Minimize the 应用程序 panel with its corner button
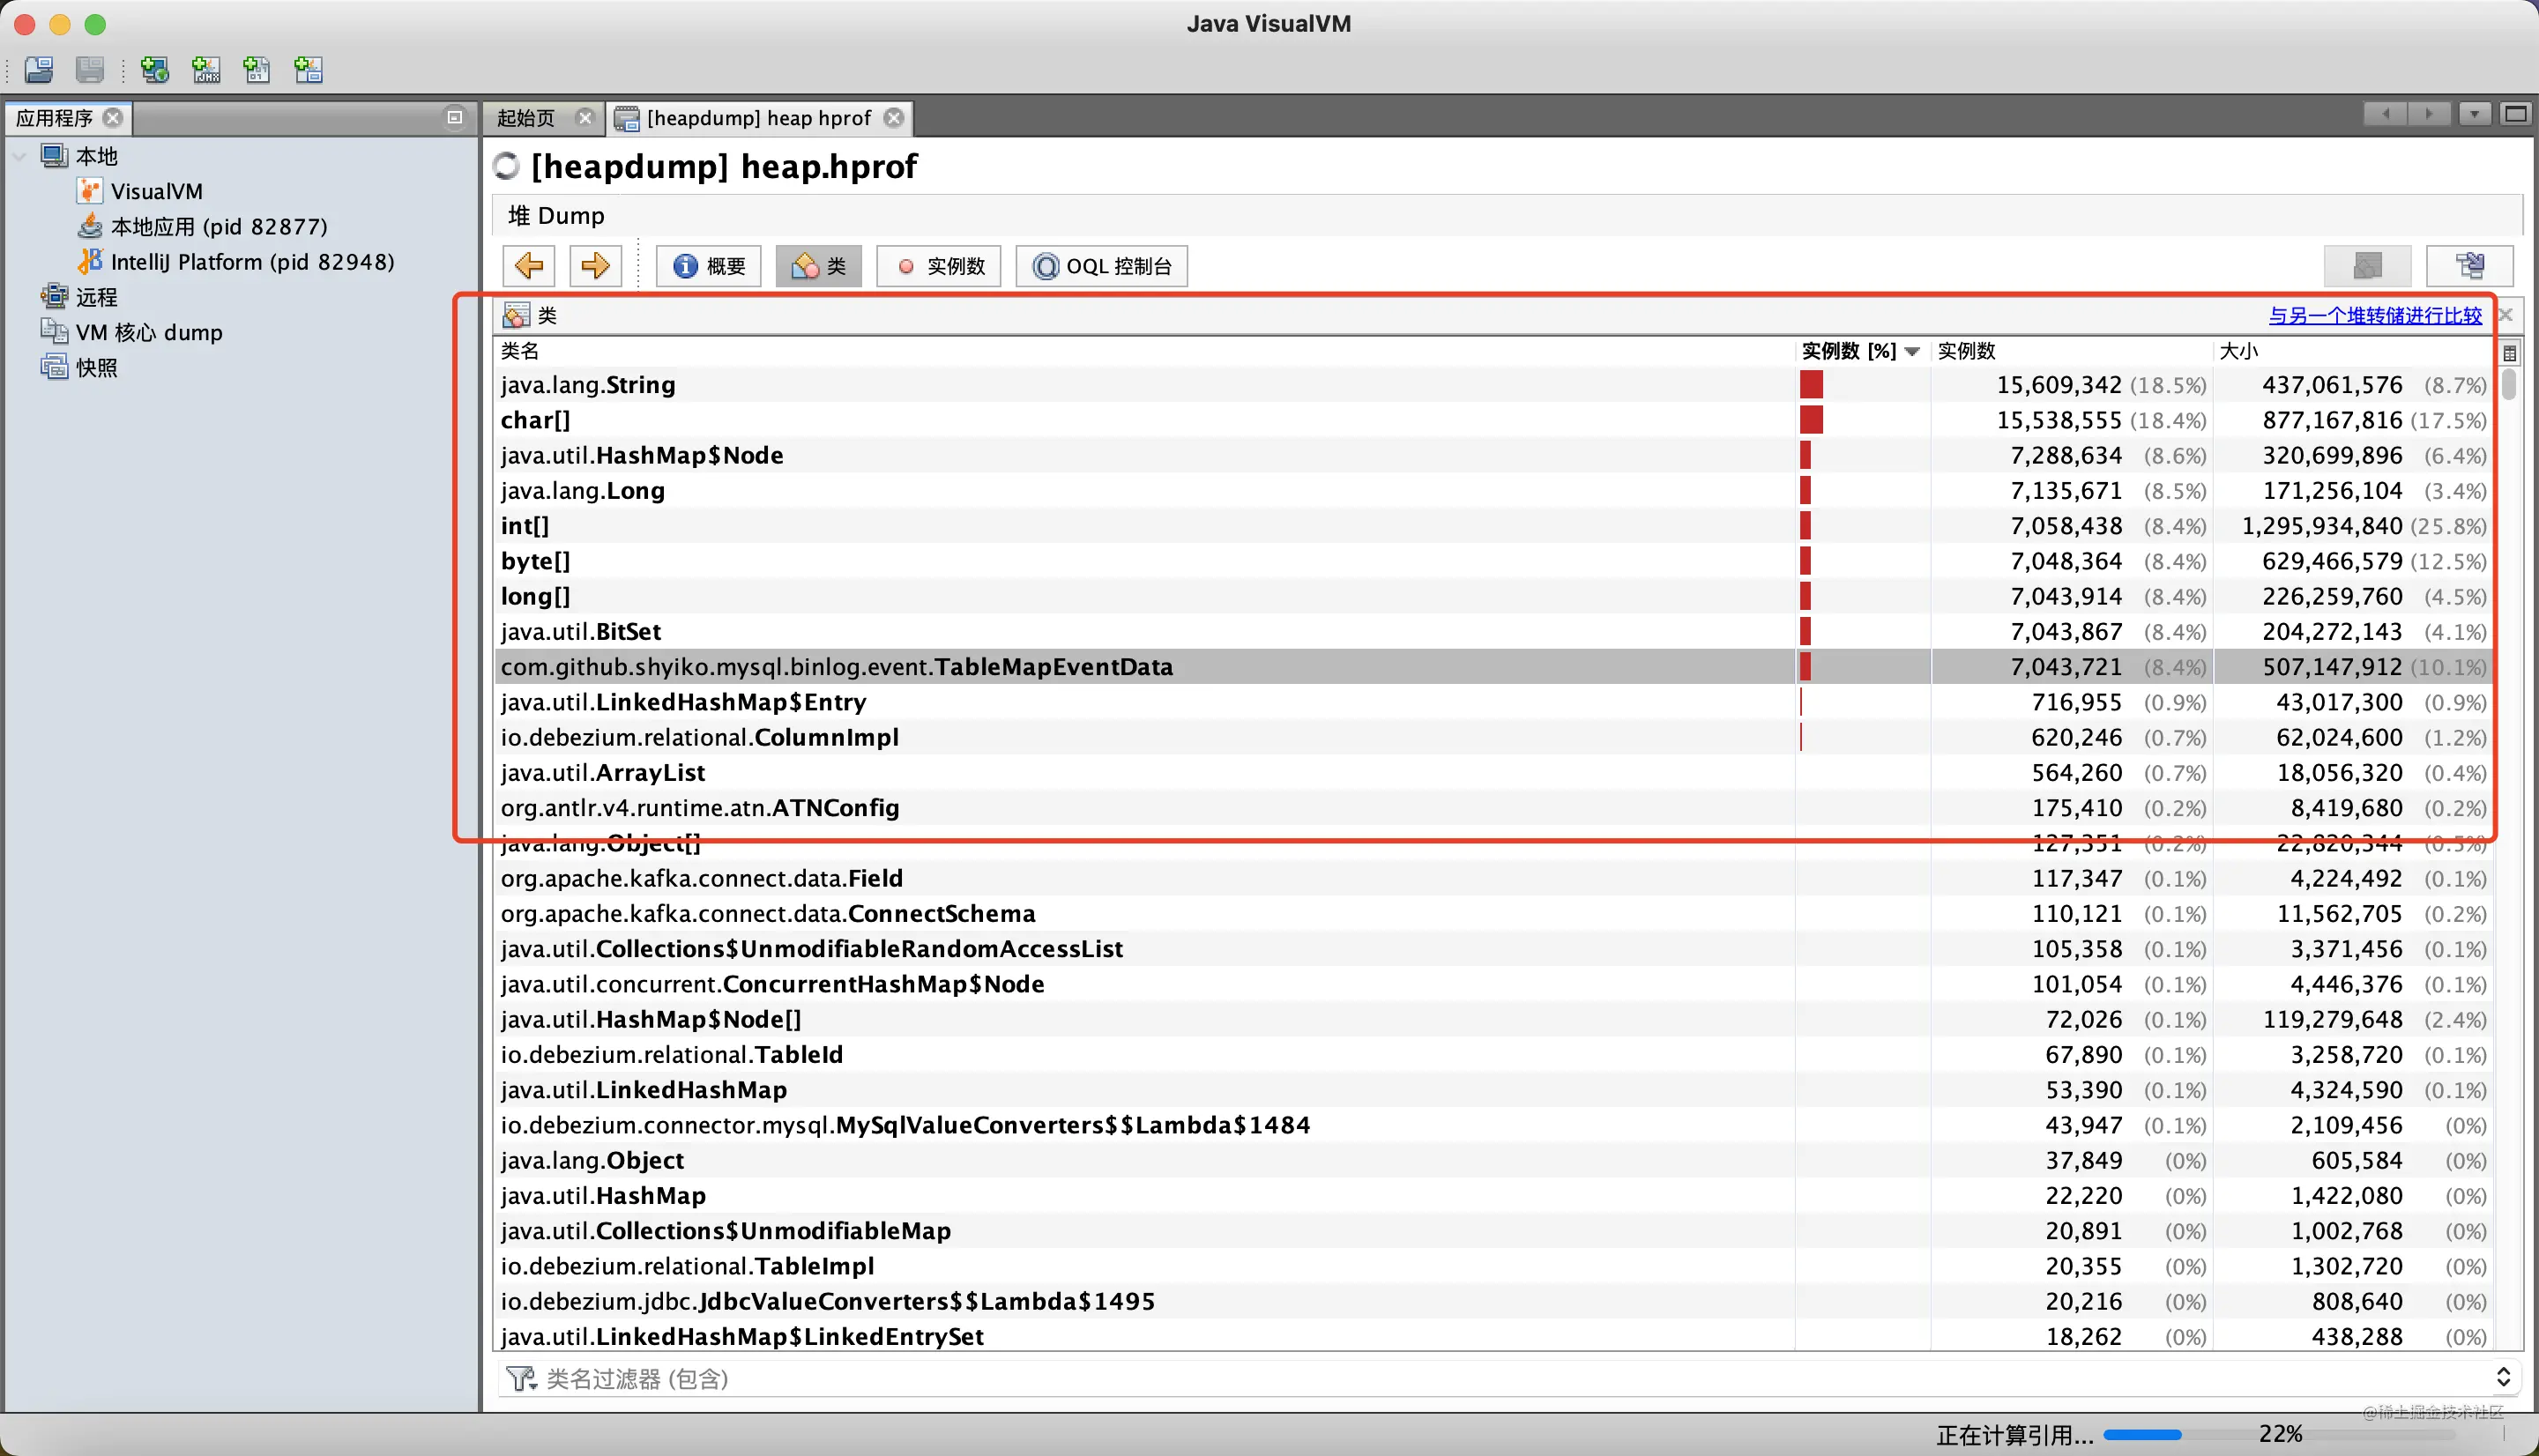 point(455,117)
